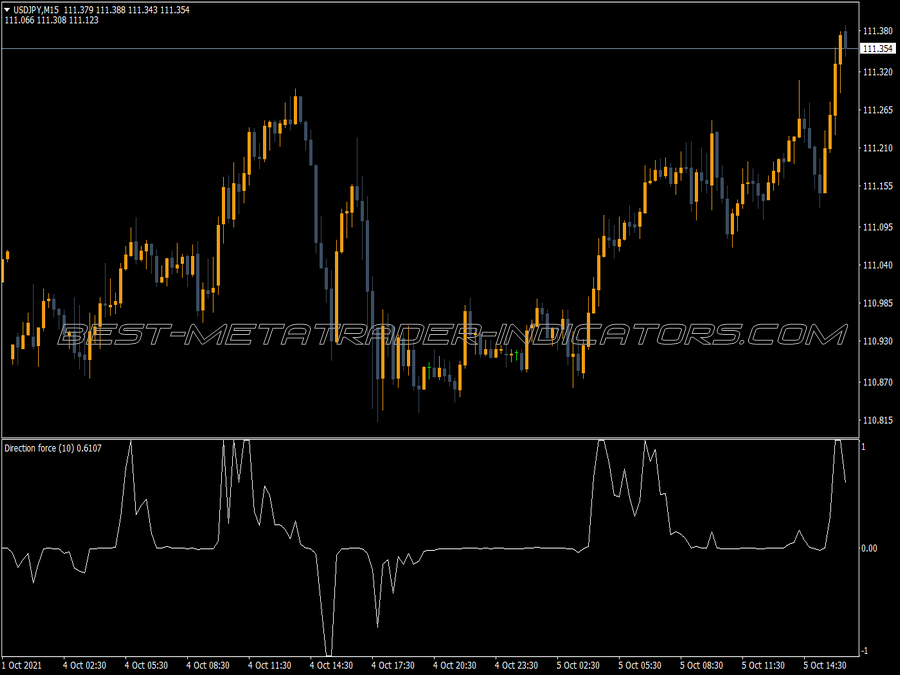Click the 5 Oct 02:30 time label
Image resolution: width=900 pixels, height=675 pixels.
578,666
